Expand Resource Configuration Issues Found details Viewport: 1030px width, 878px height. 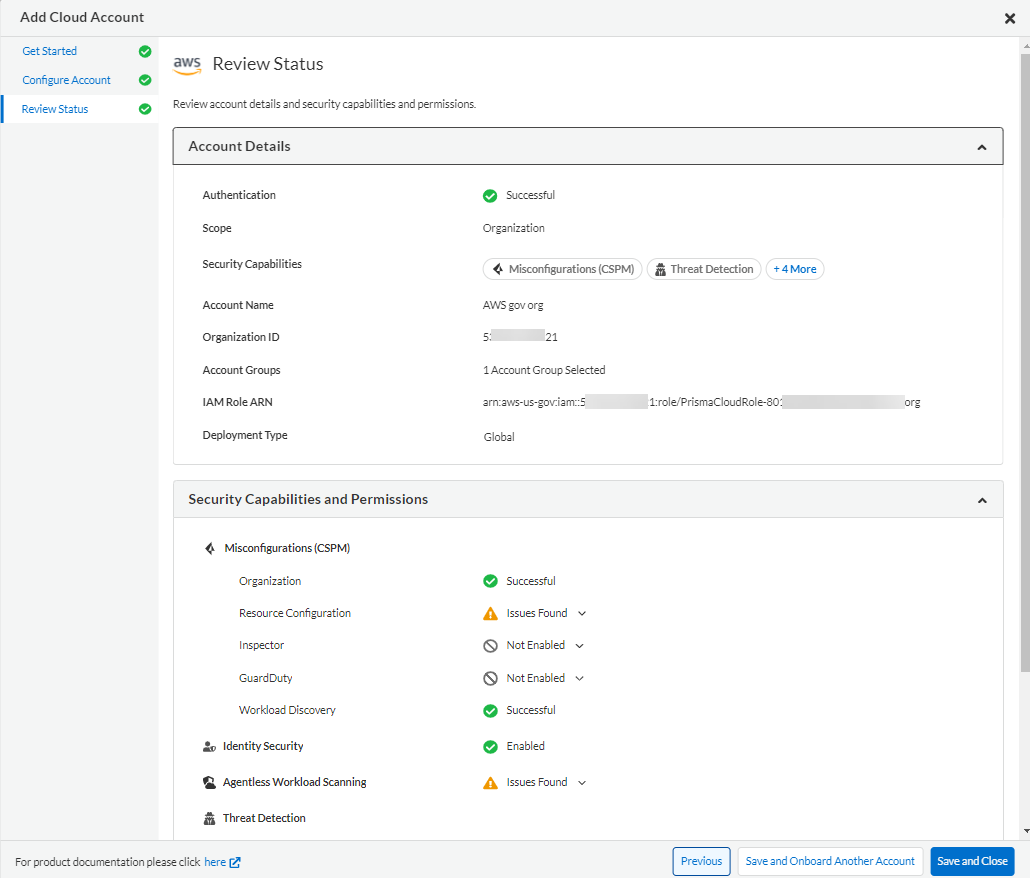pos(582,613)
